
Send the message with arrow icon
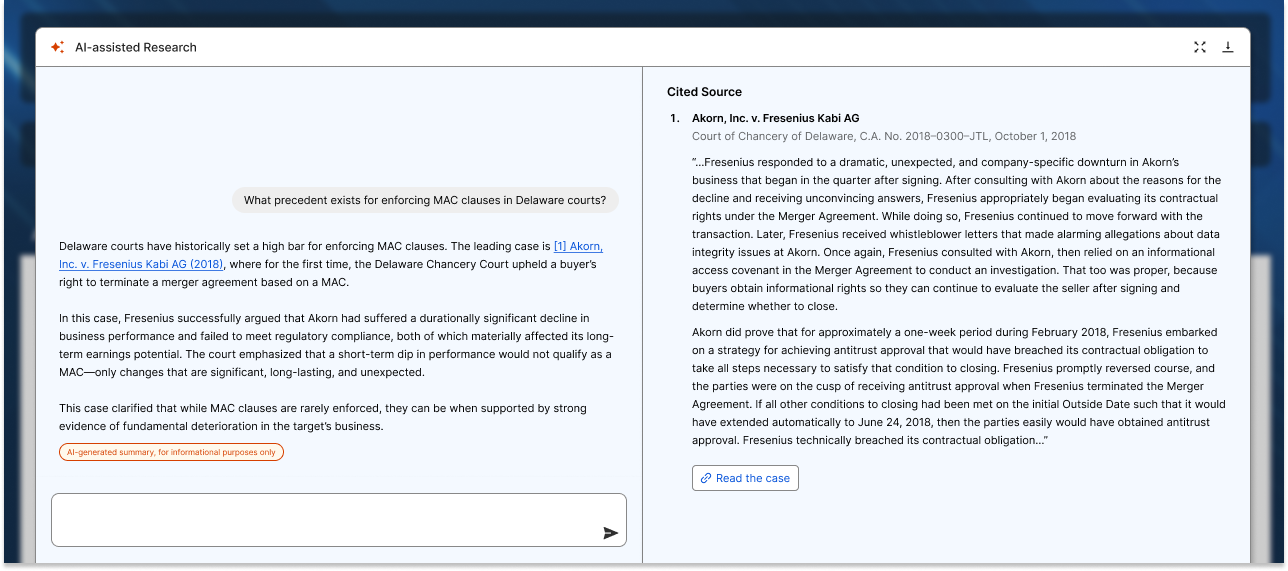[611, 533]
